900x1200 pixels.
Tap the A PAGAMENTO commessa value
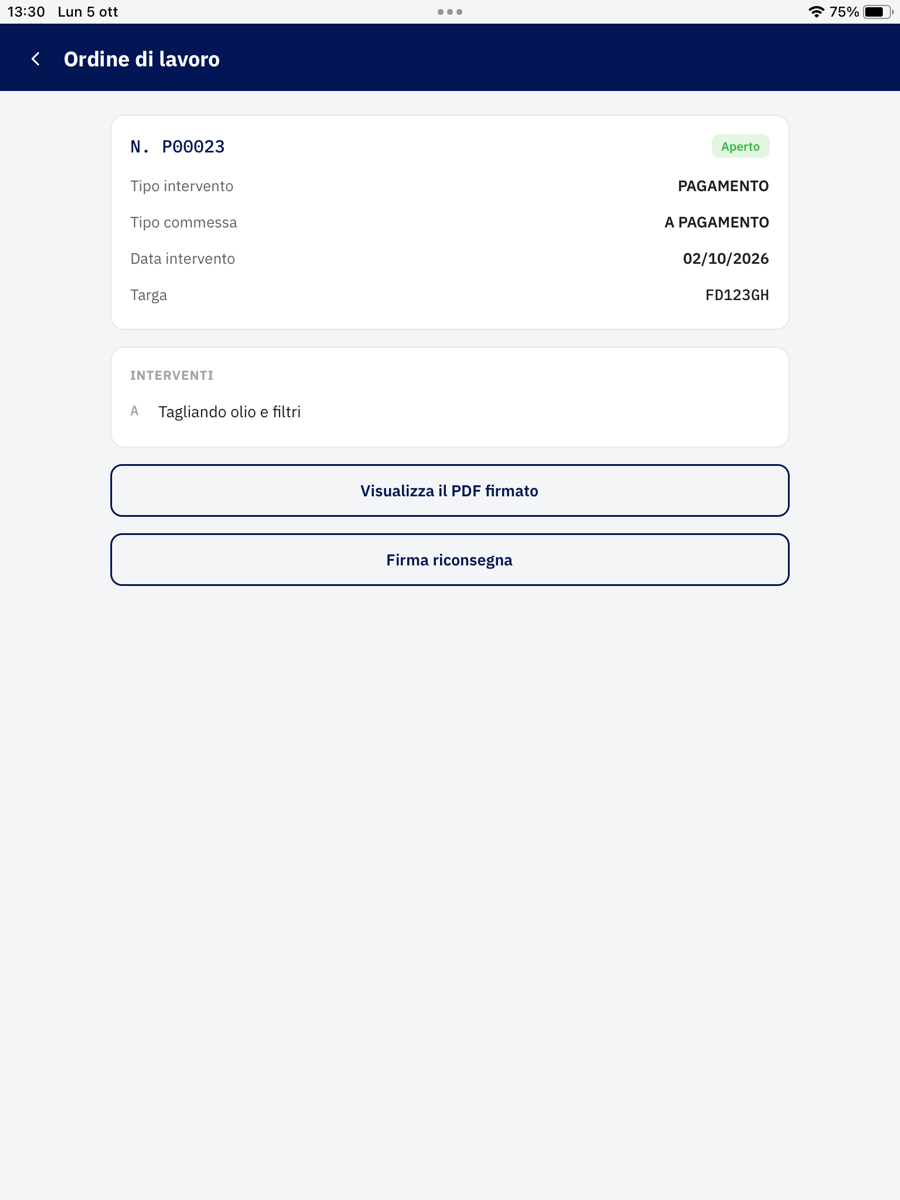(x=717, y=222)
